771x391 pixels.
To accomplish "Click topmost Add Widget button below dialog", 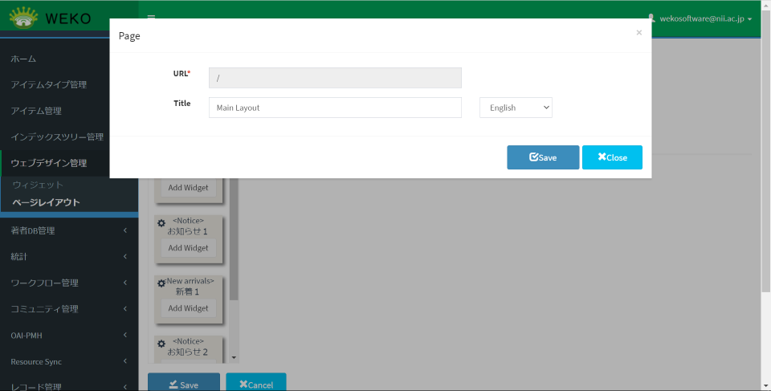I will tap(188, 187).
